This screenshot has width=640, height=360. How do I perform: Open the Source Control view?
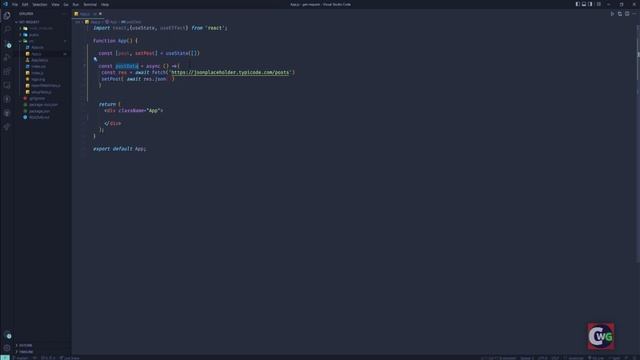7,44
